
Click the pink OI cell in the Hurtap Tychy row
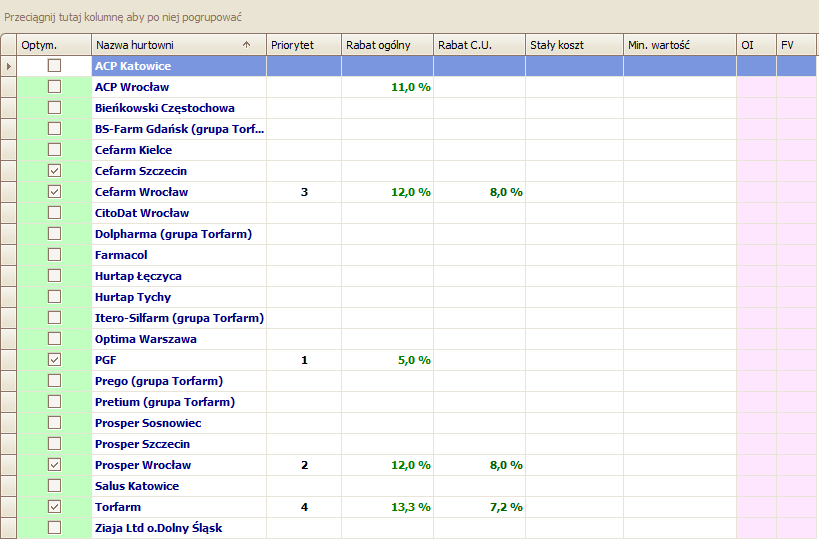point(756,297)
